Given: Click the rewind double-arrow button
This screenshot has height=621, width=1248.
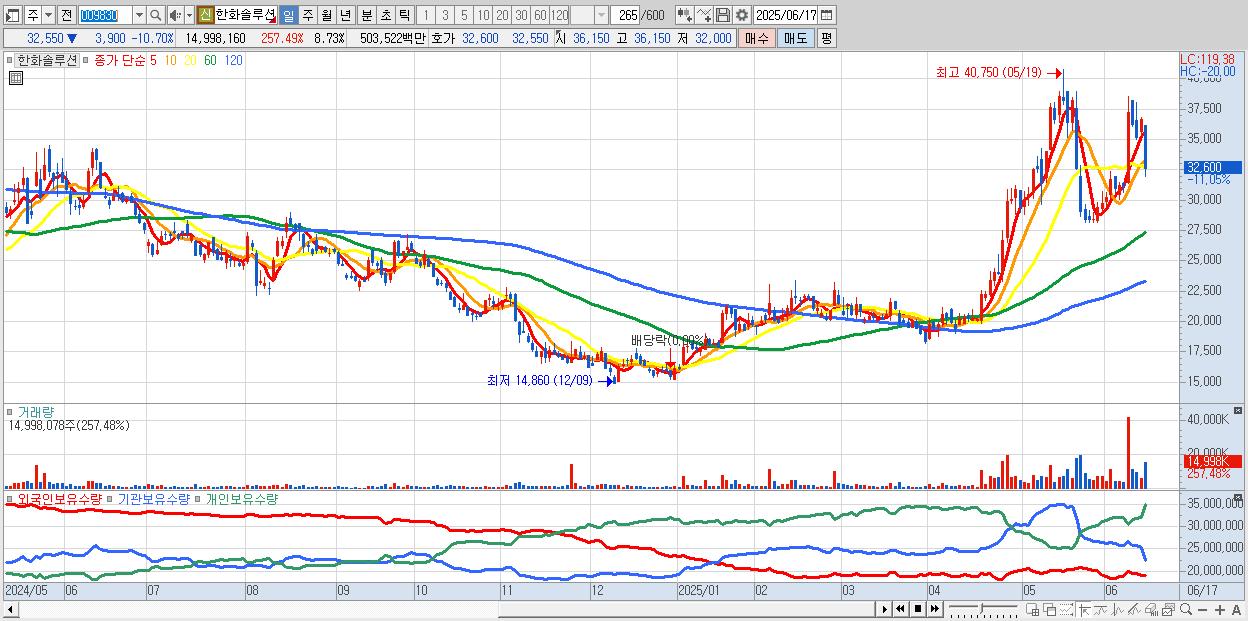Looking at the screenshot, I should pos(900,609).
